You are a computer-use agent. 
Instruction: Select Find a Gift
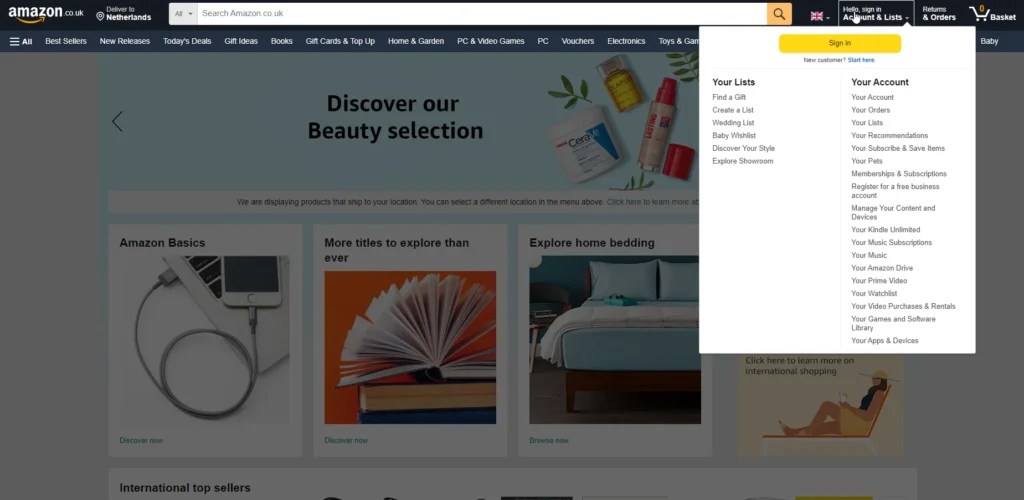pyautogui.click(x=729, y=97)
